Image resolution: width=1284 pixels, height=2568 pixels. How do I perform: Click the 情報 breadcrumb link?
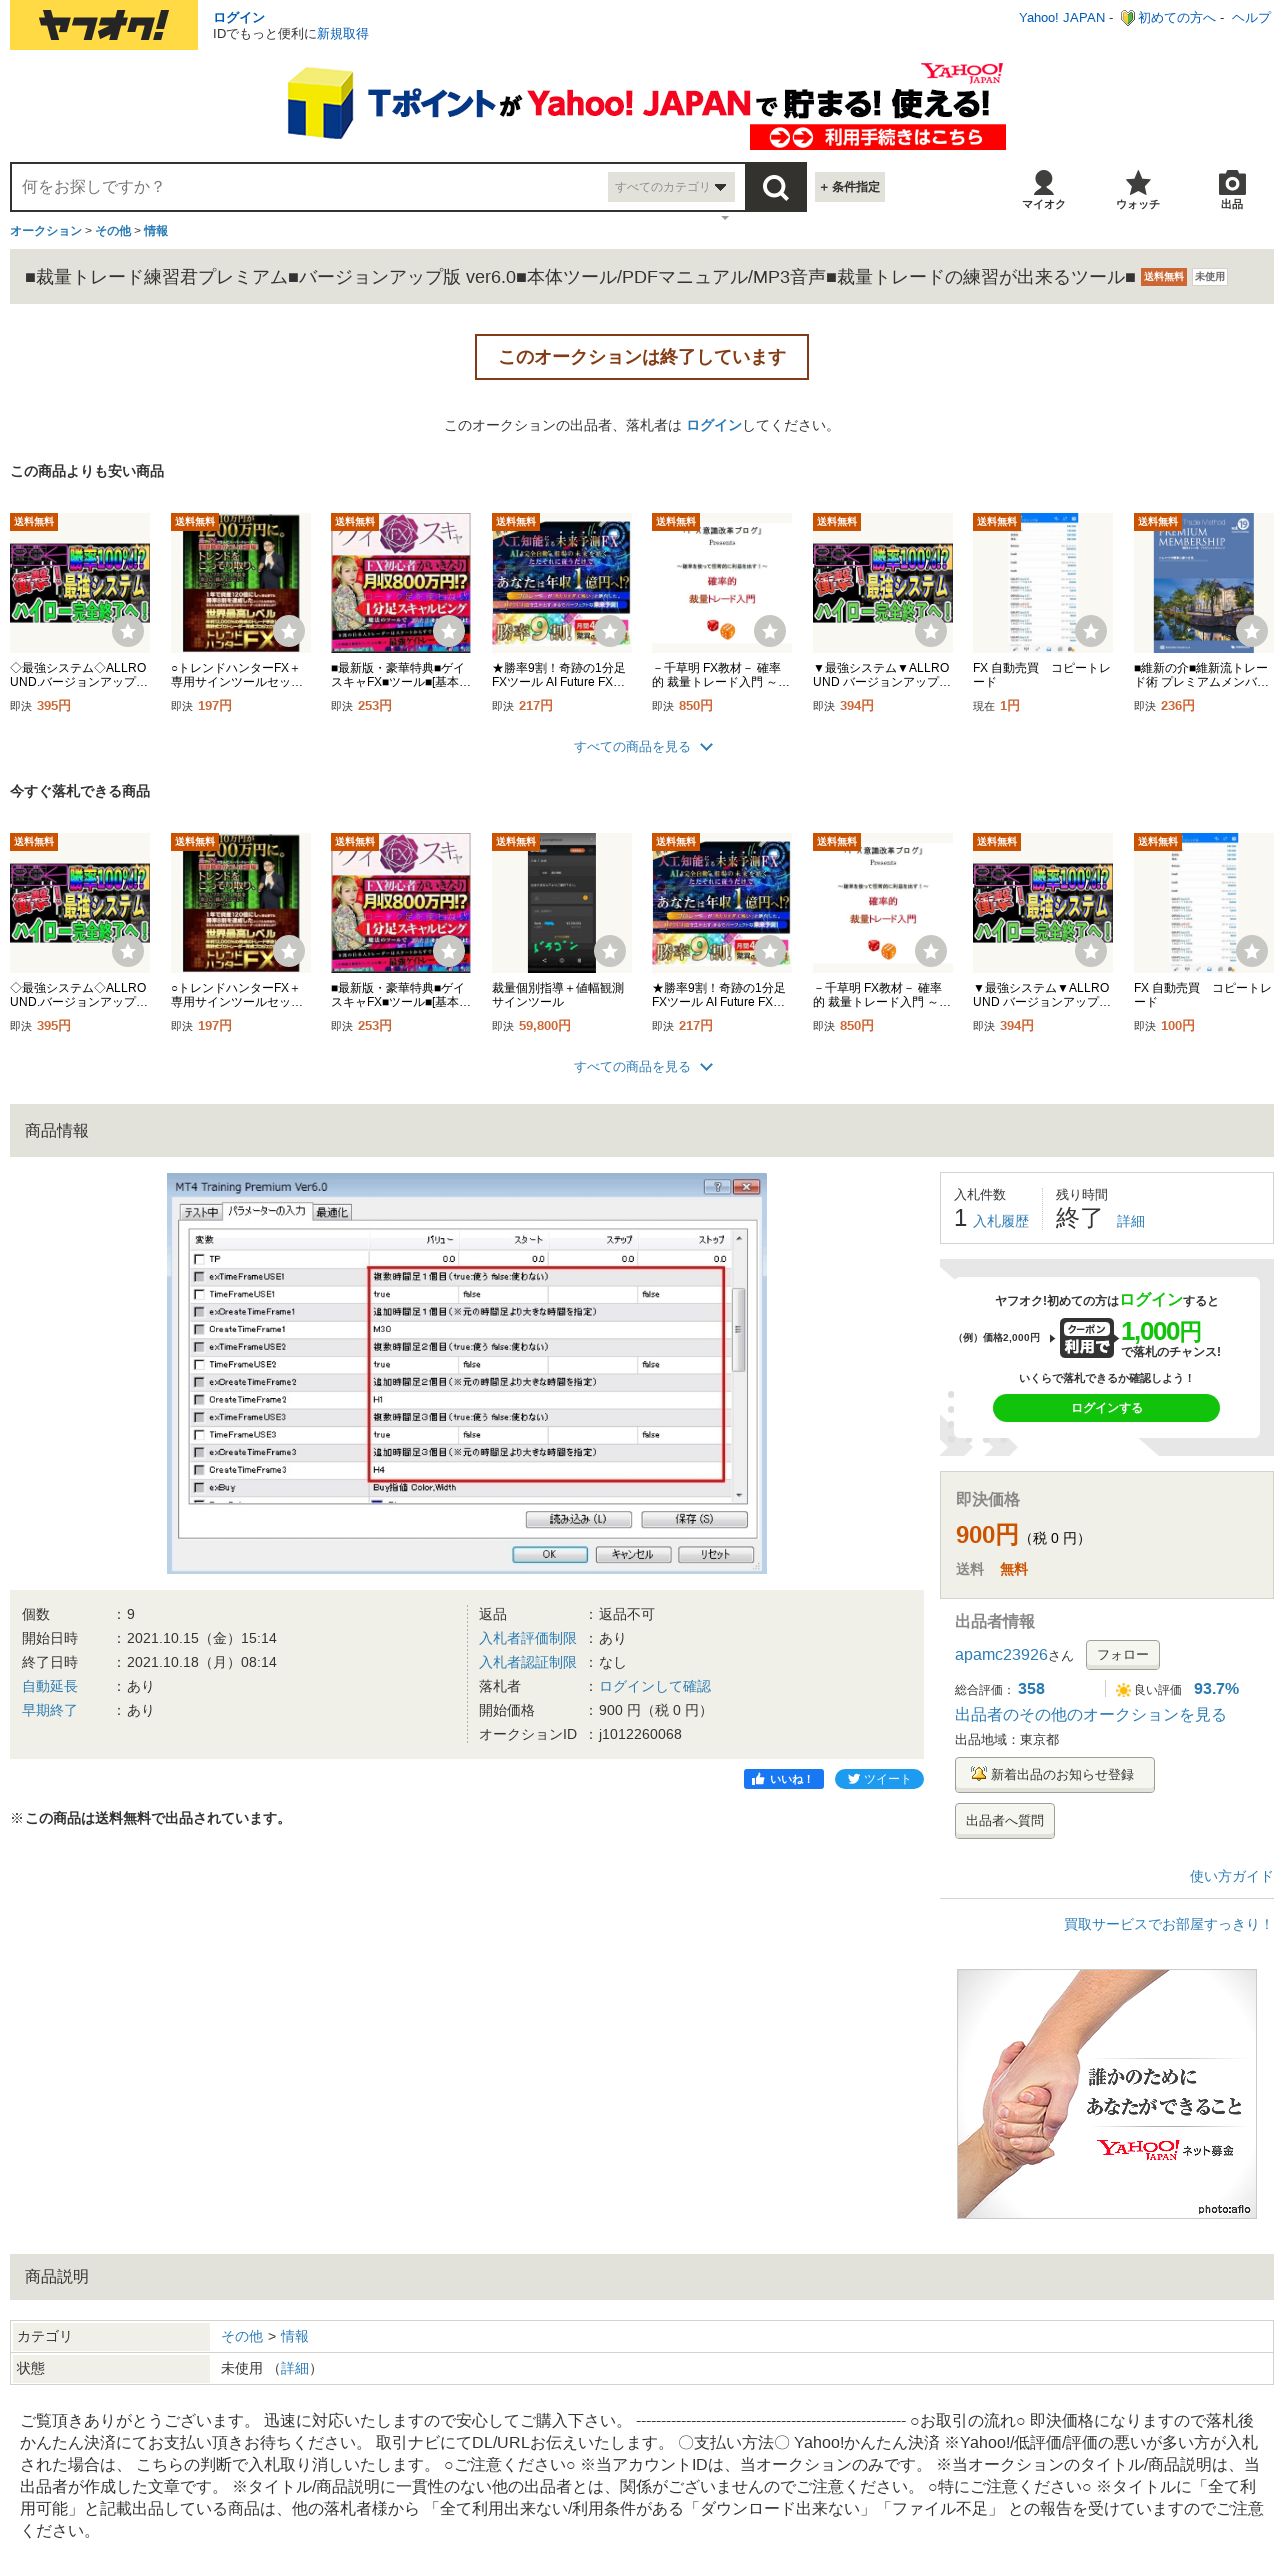click(156, 231)
